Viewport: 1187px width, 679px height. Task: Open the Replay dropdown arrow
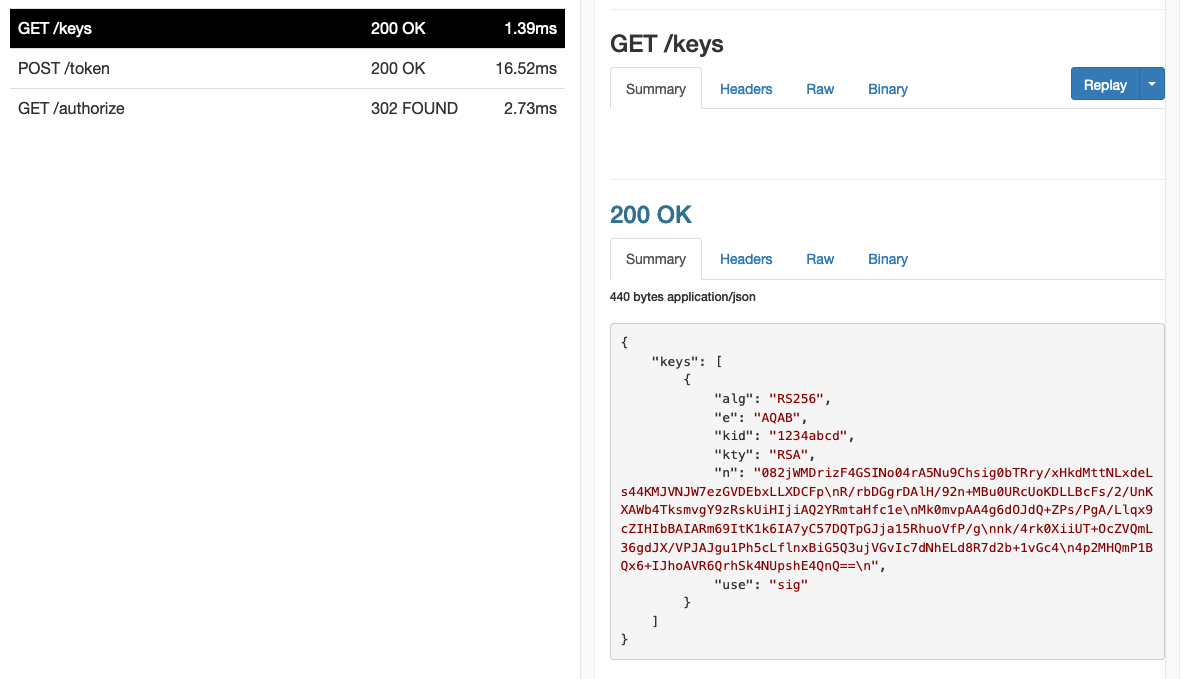point(1151,85)
